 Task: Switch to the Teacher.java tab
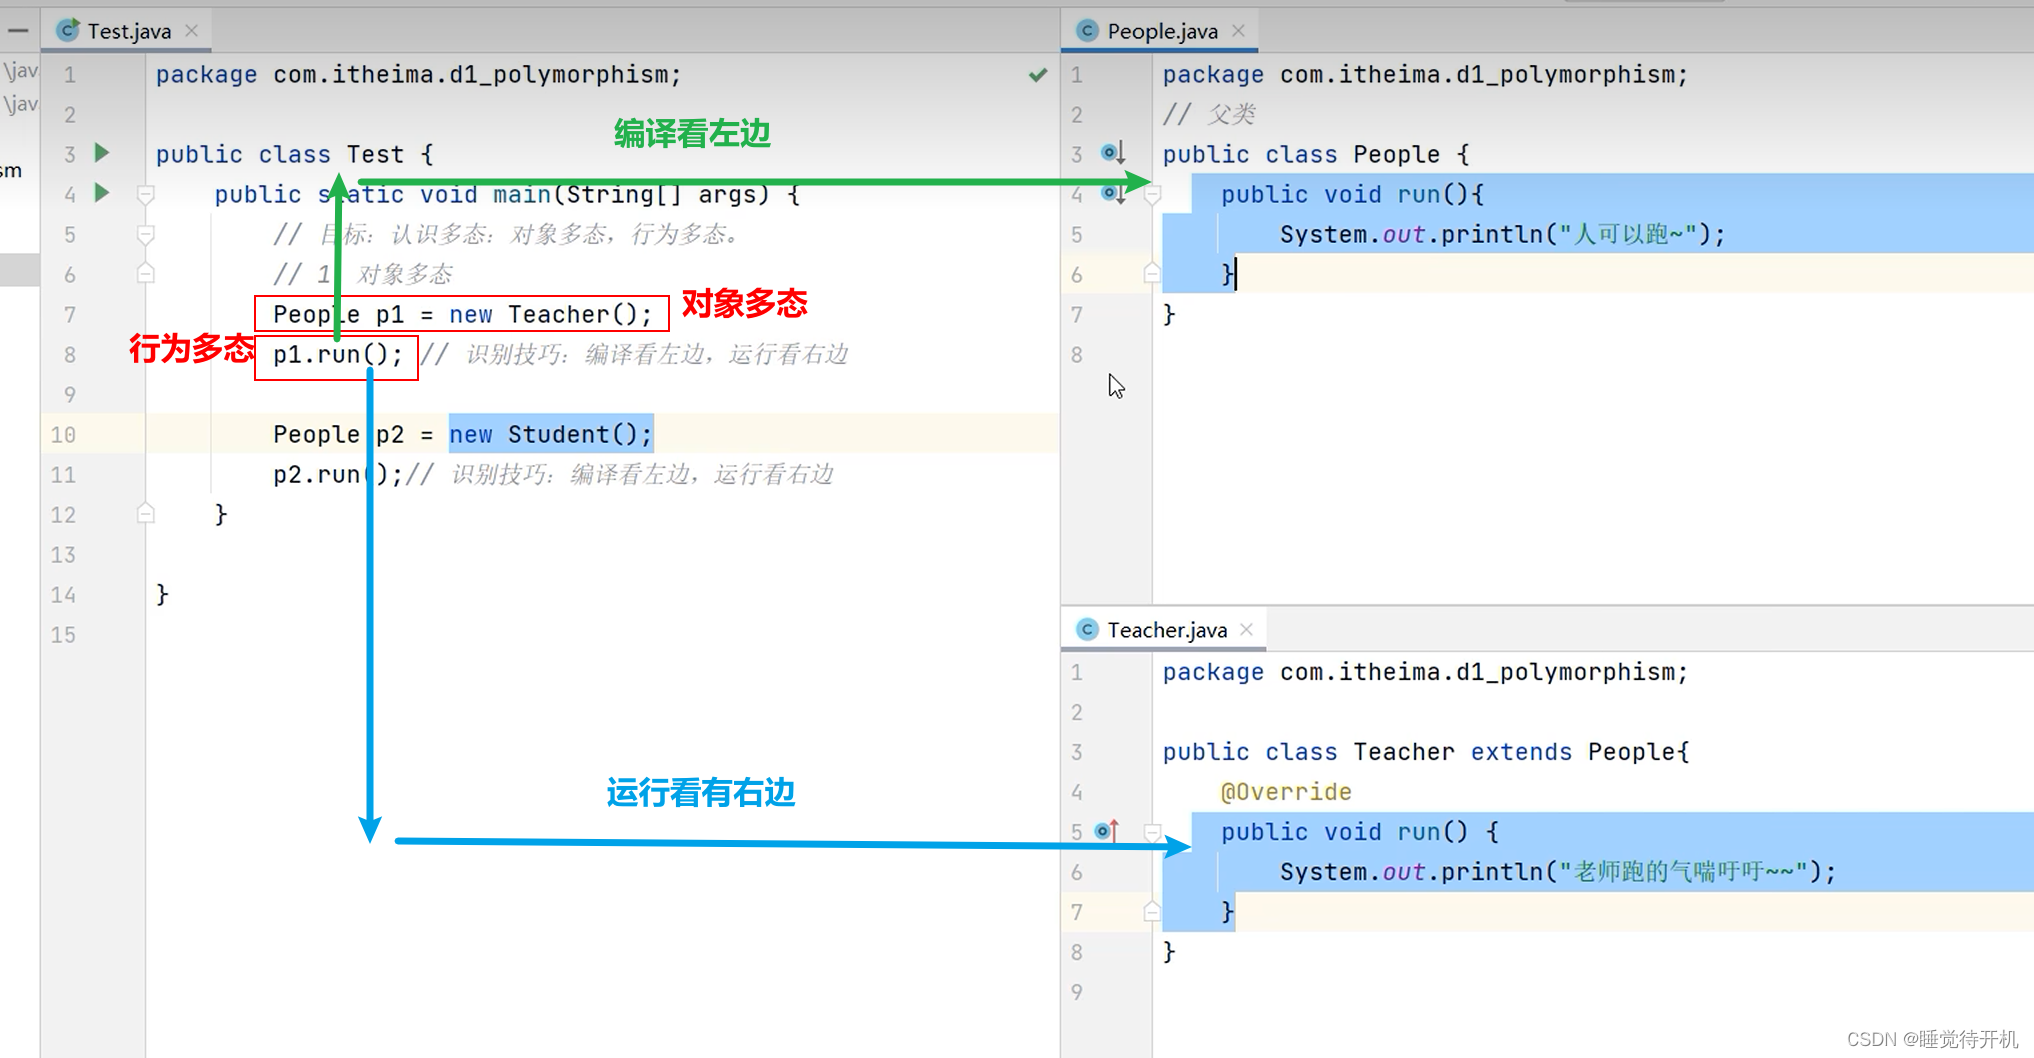1166,630
